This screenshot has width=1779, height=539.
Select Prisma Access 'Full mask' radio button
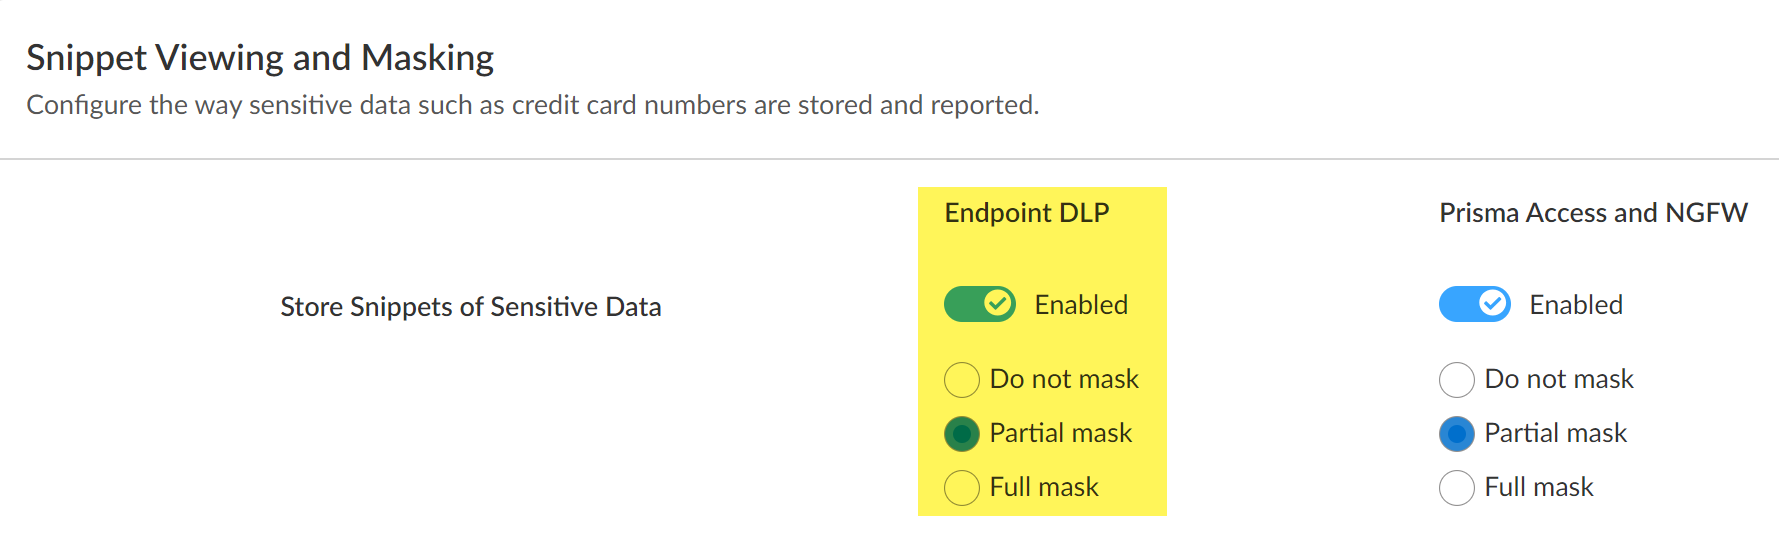[1457, 488]
